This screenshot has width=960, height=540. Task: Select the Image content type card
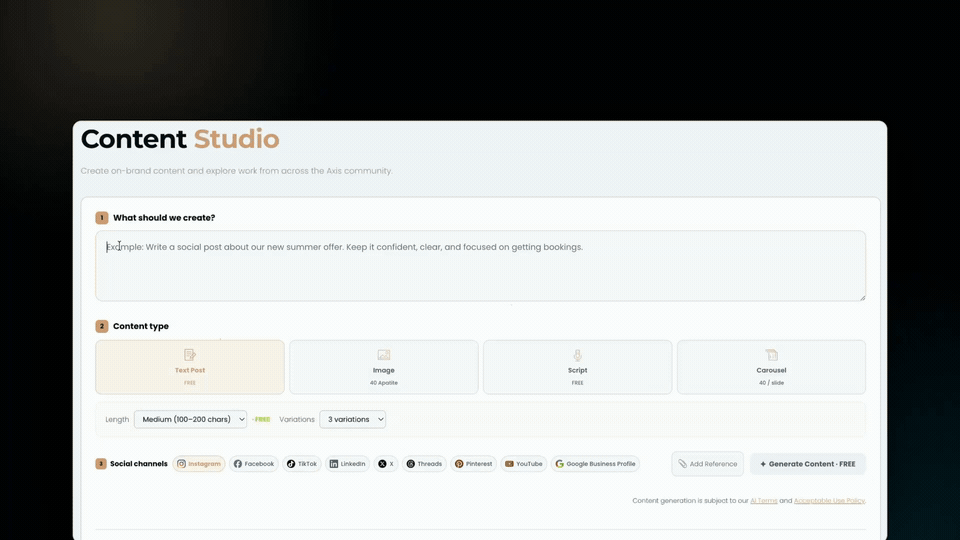[x=384, y=367]
